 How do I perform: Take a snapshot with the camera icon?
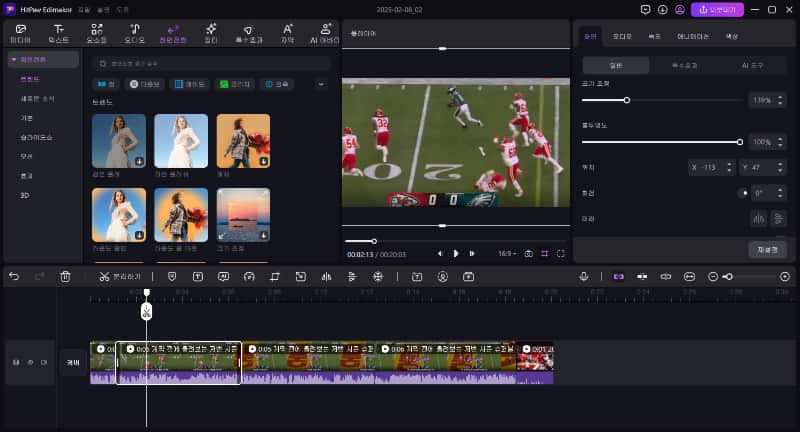(x=529, y=254)
